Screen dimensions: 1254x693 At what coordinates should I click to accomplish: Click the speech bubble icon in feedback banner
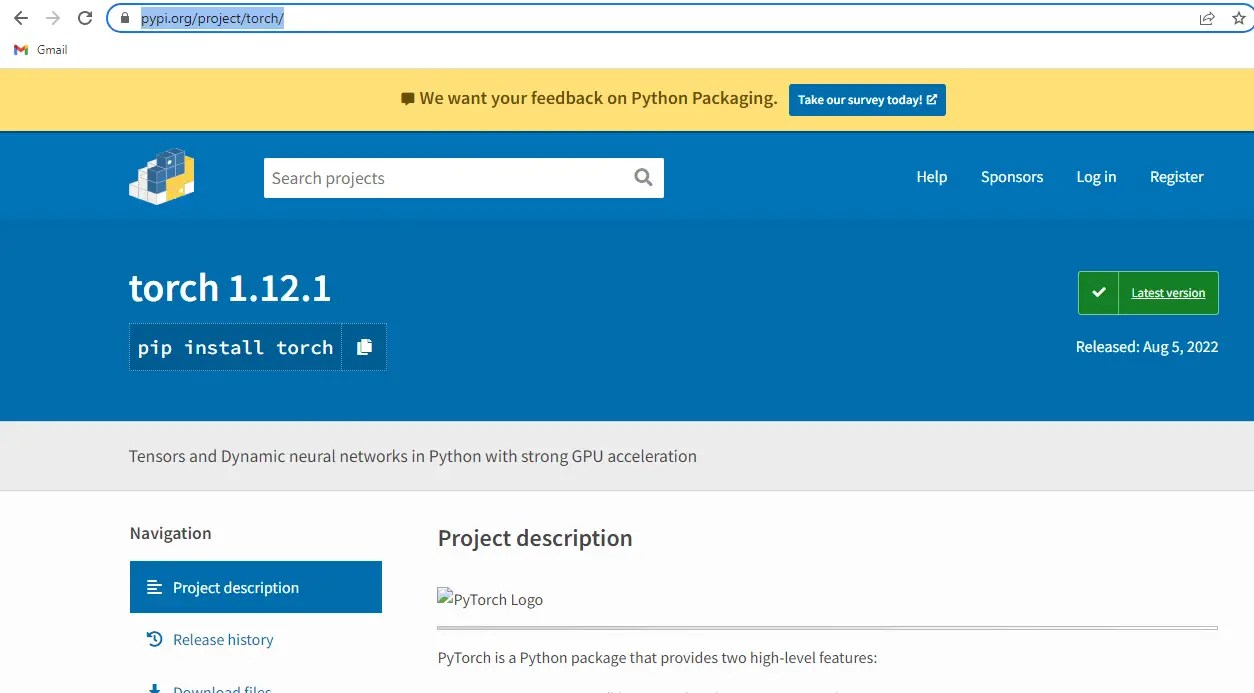point(406,99)
